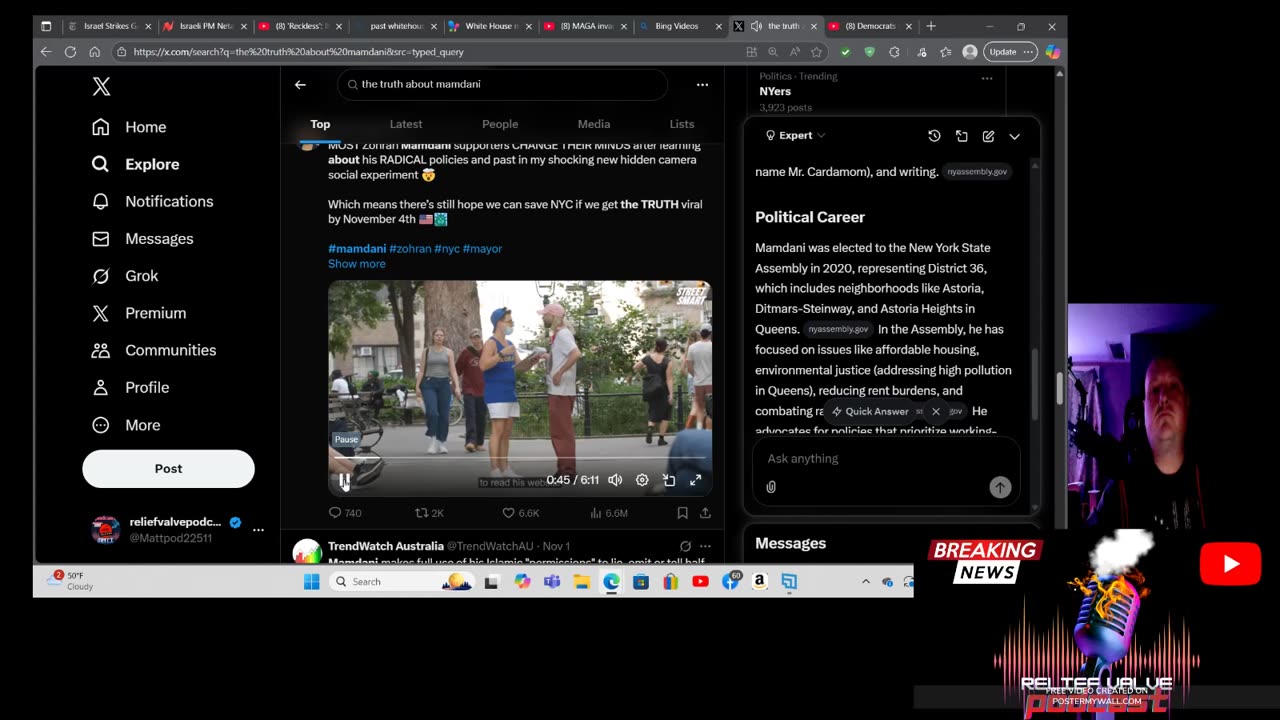Open Grok chat history
This screenshot has height=720, width=1280.
pos(934,136)
